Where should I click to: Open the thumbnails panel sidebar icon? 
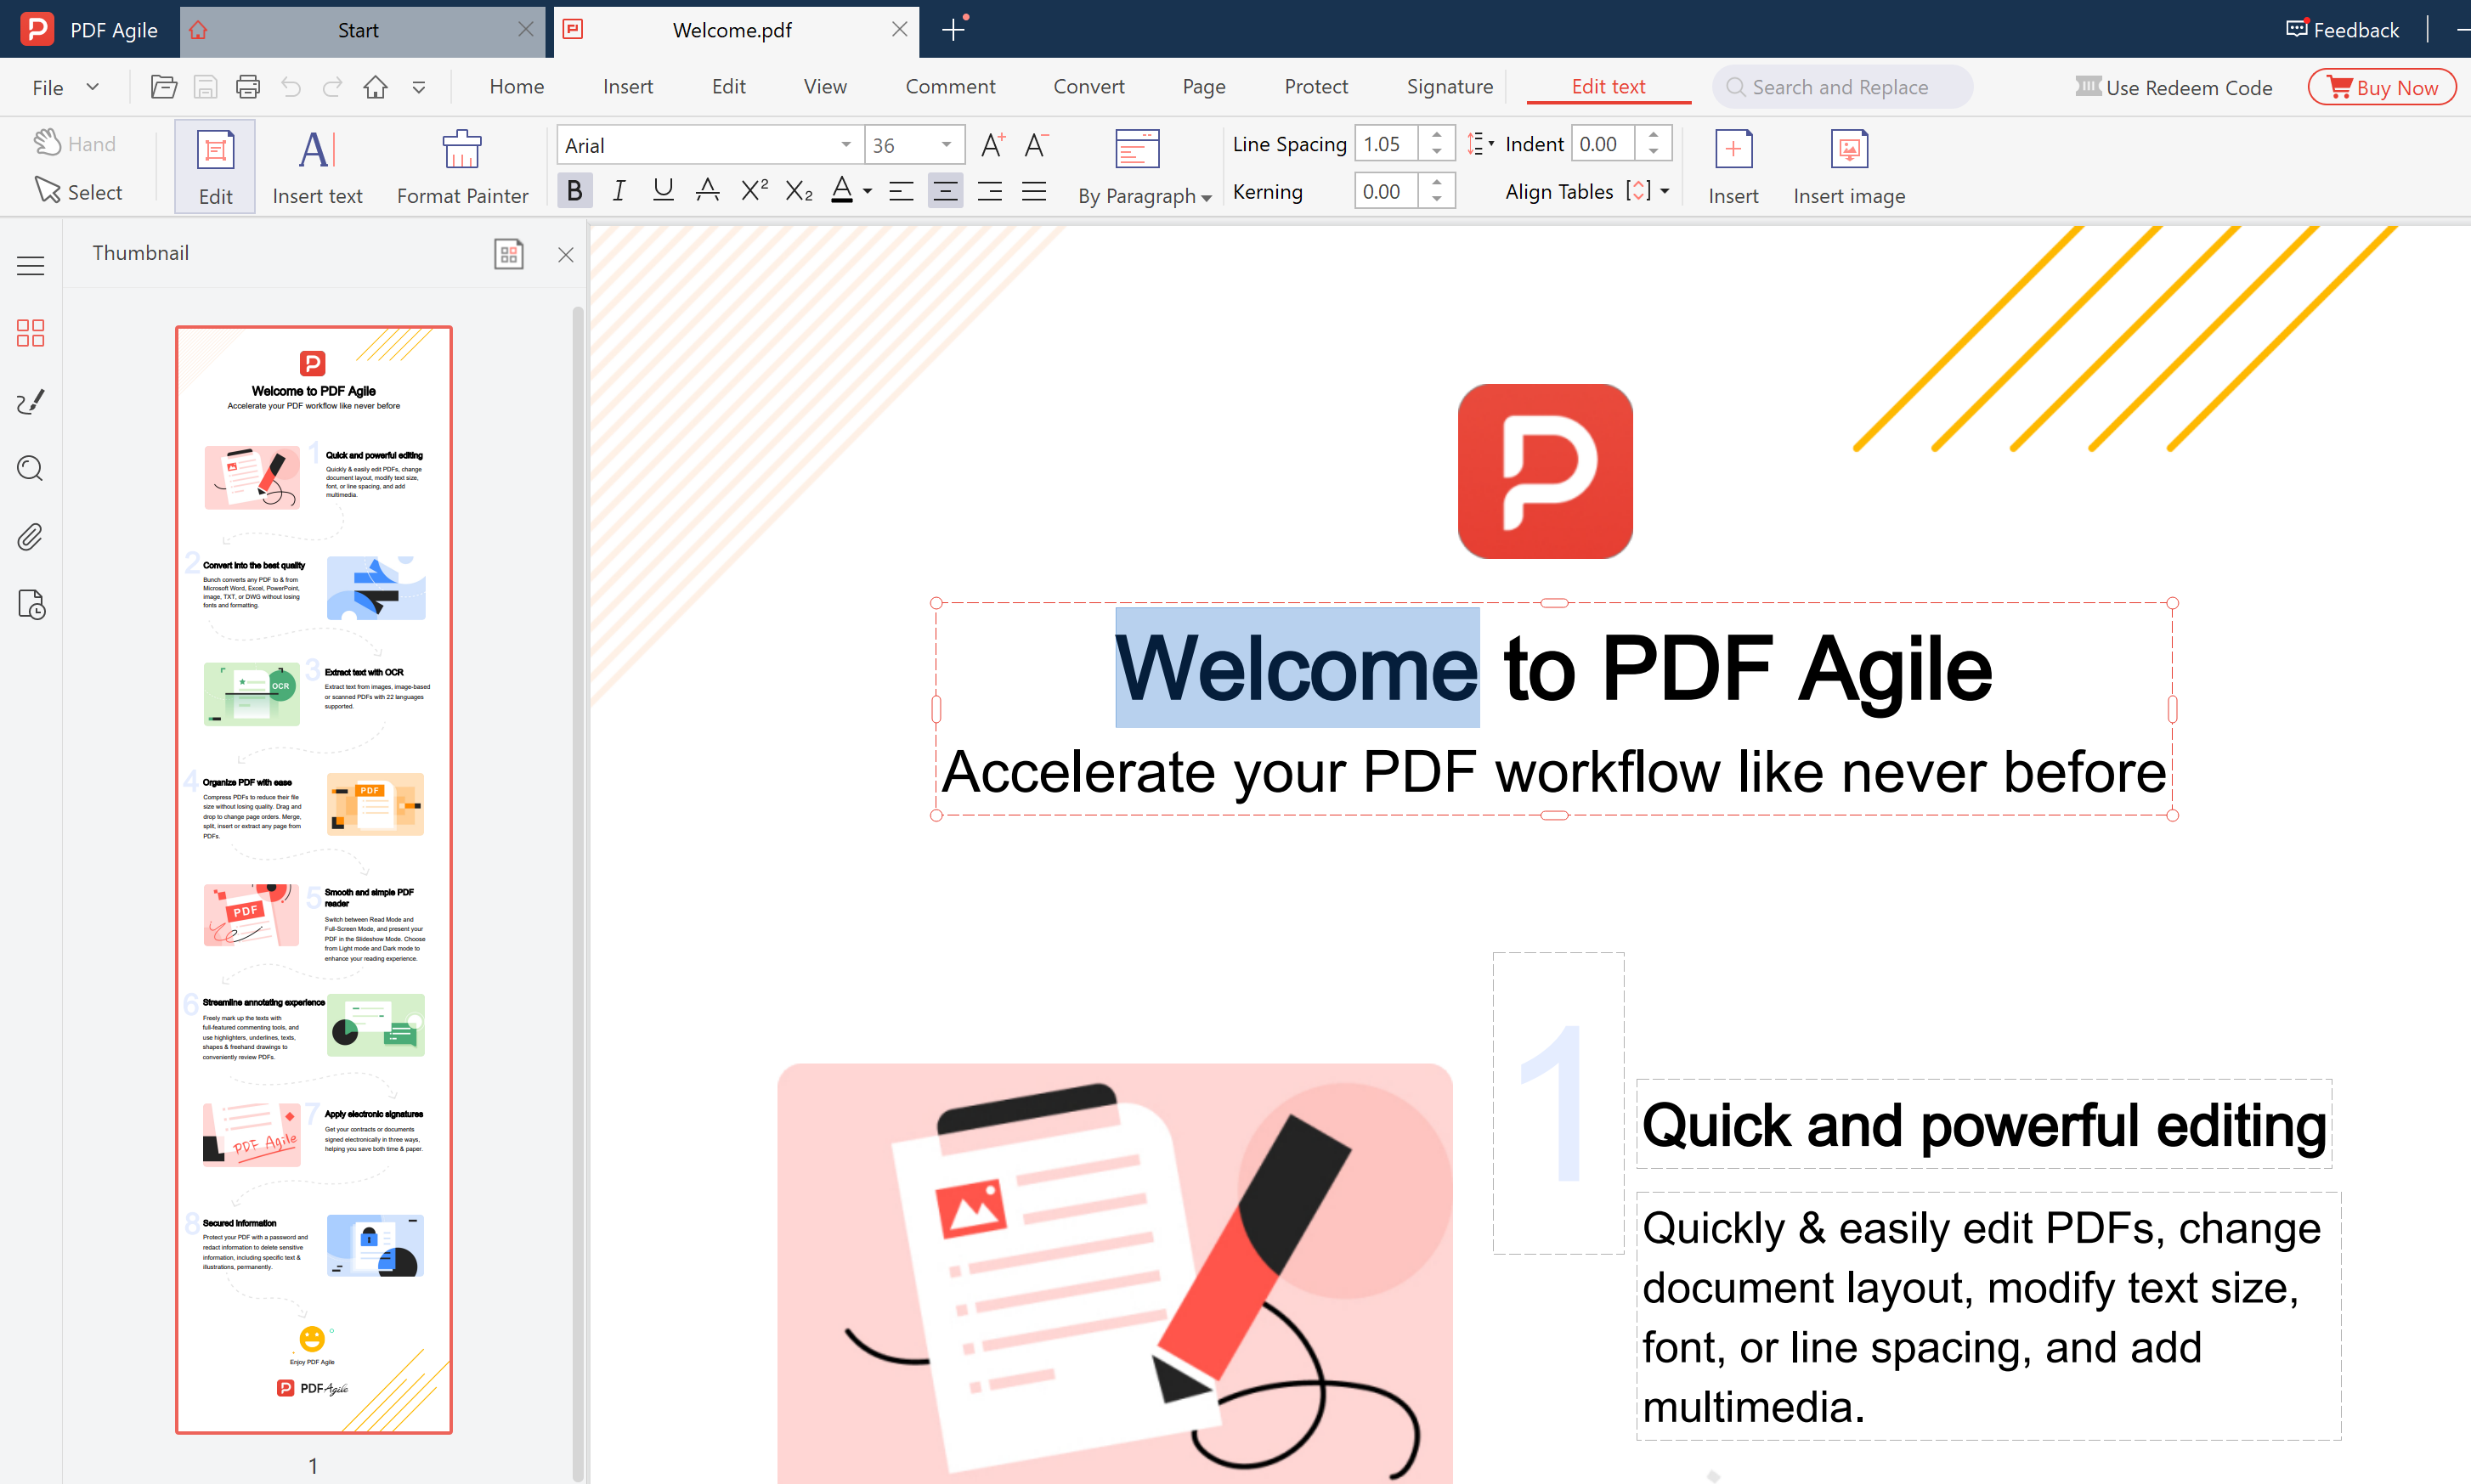click(x=31, y=333)
